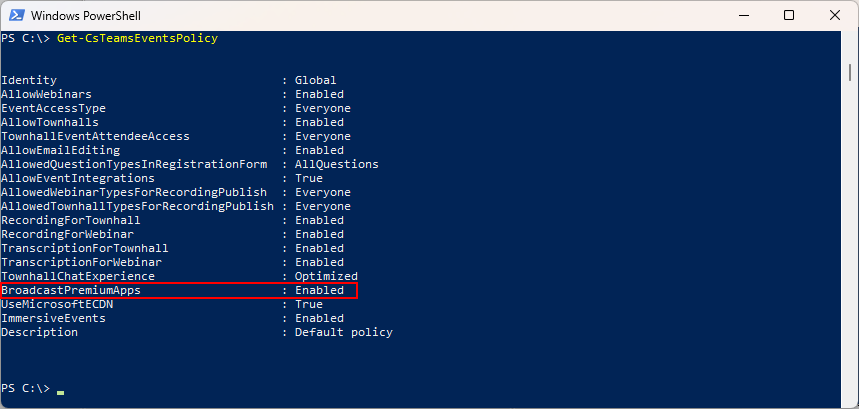The width and height of the screenshot is (859, 409).
Task: Click the UseMicrosoftECDN True value
Action: (x=309, y=304)
